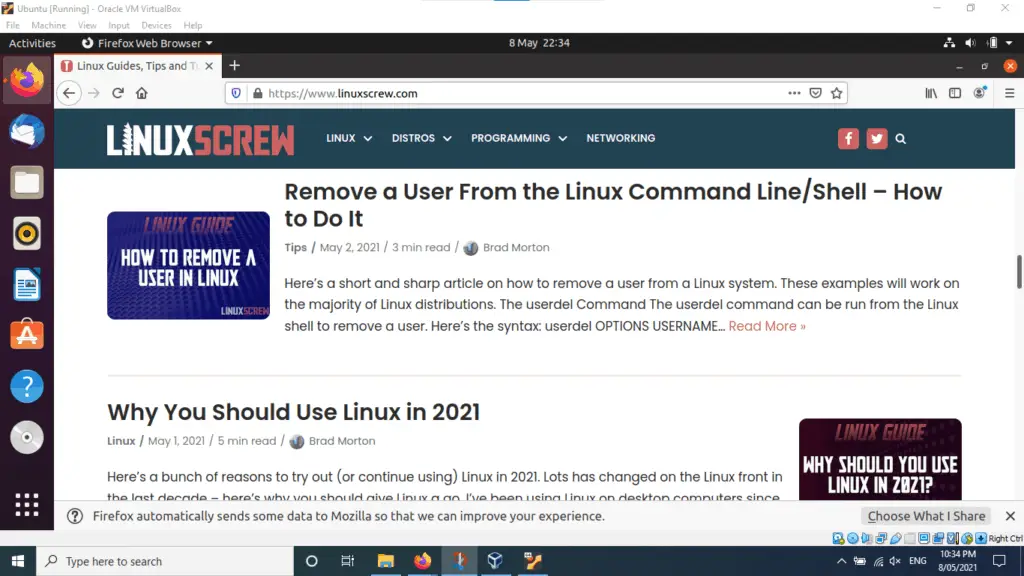Dismiss the Firefox data notification bar

pyautogui.click(x=1010, y=516)
